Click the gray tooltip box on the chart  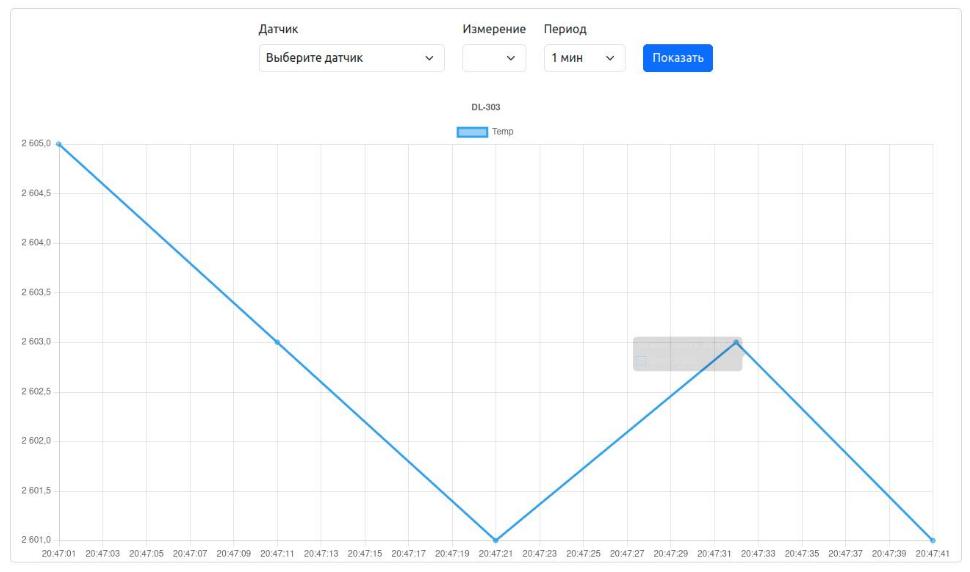pos(686,354)
